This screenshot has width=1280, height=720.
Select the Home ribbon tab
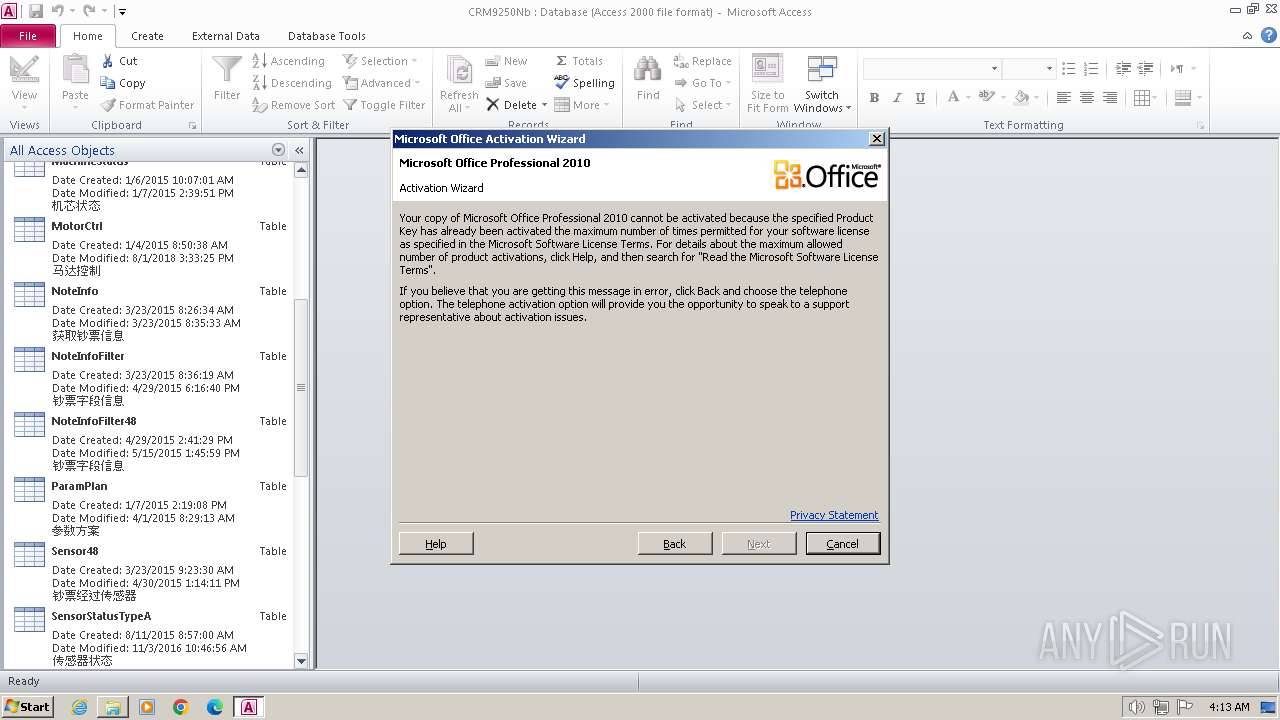88,36
